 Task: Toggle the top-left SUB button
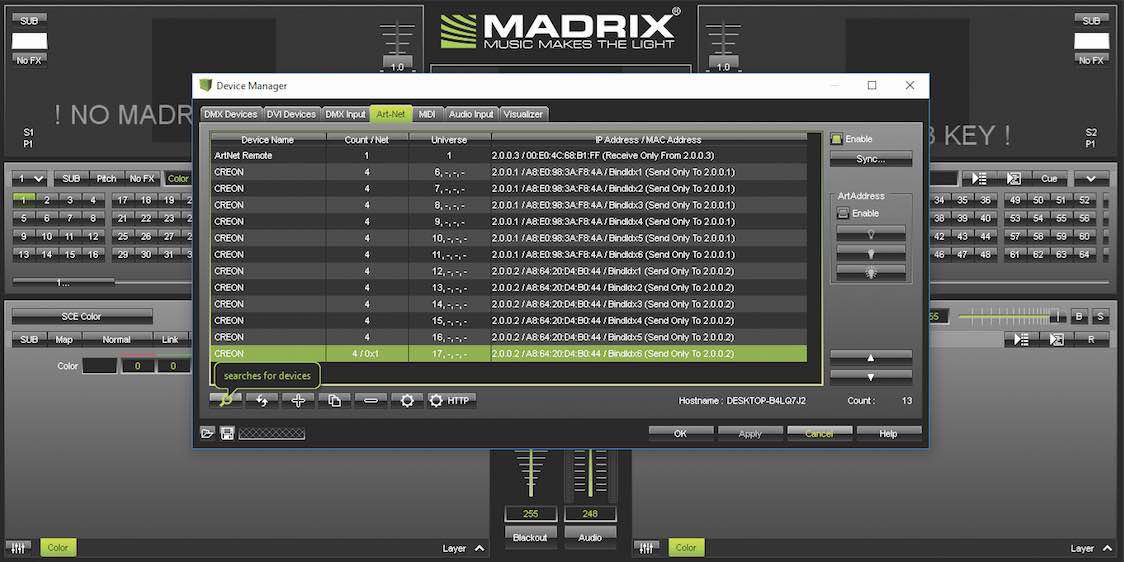29,21
